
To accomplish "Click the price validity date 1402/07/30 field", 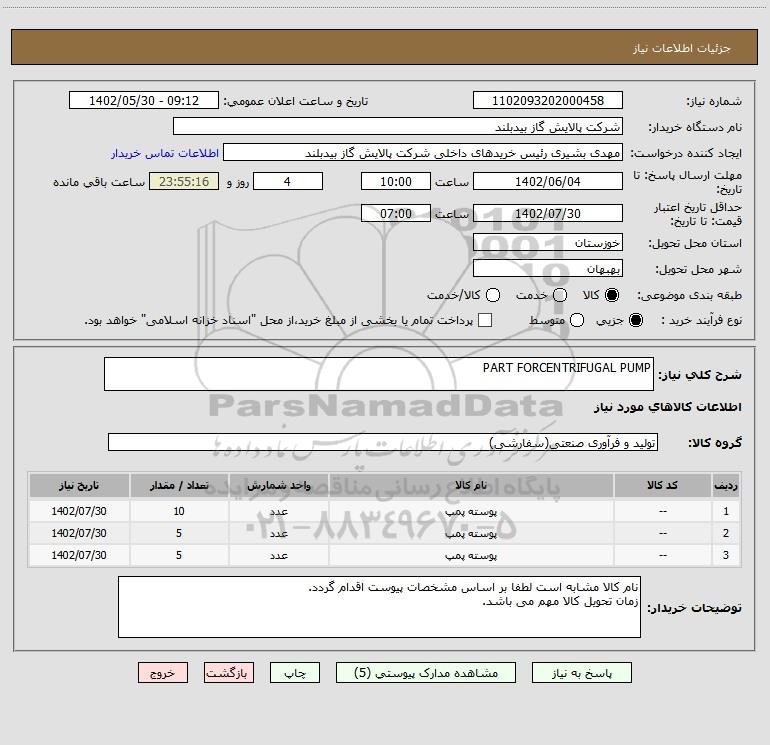I will click(548, 213).
